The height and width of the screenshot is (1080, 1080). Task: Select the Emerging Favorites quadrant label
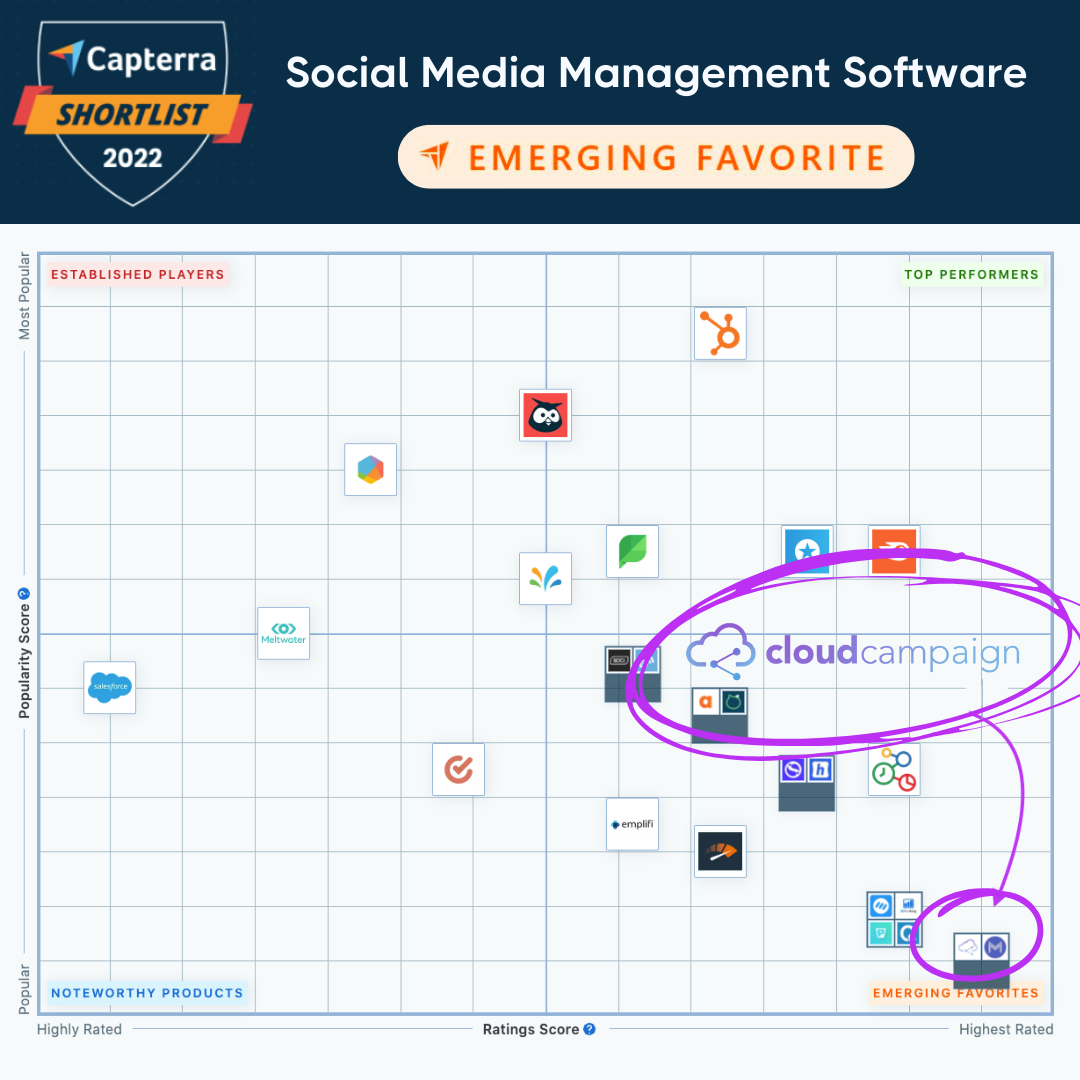pyautogui.click(x=955, y=993)
